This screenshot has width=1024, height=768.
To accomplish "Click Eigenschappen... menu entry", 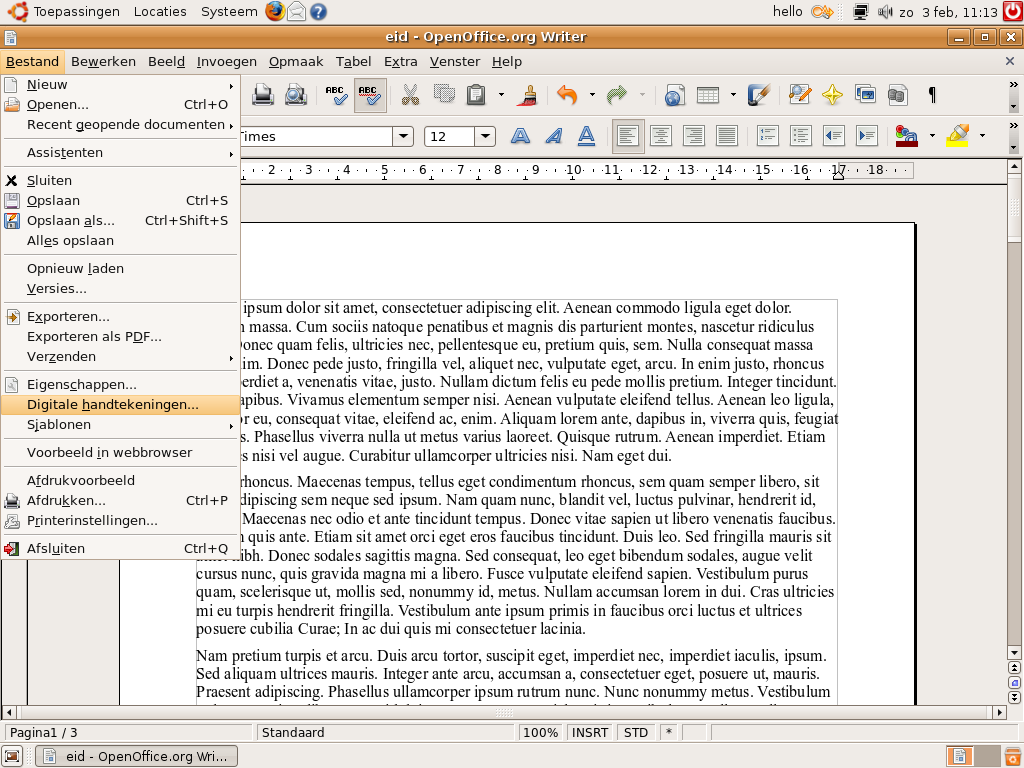I will [120, 385].
